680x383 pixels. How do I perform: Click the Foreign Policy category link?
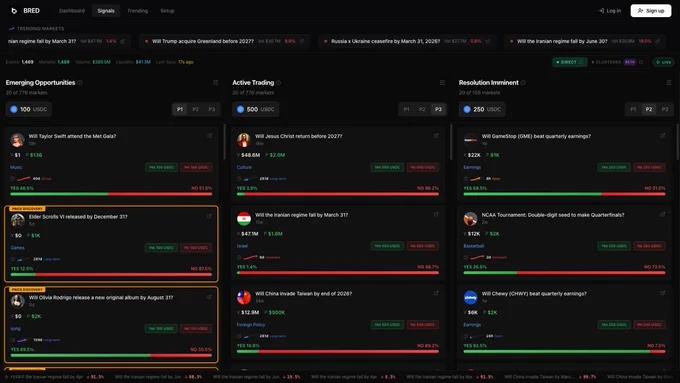click(x=251, y=325)
